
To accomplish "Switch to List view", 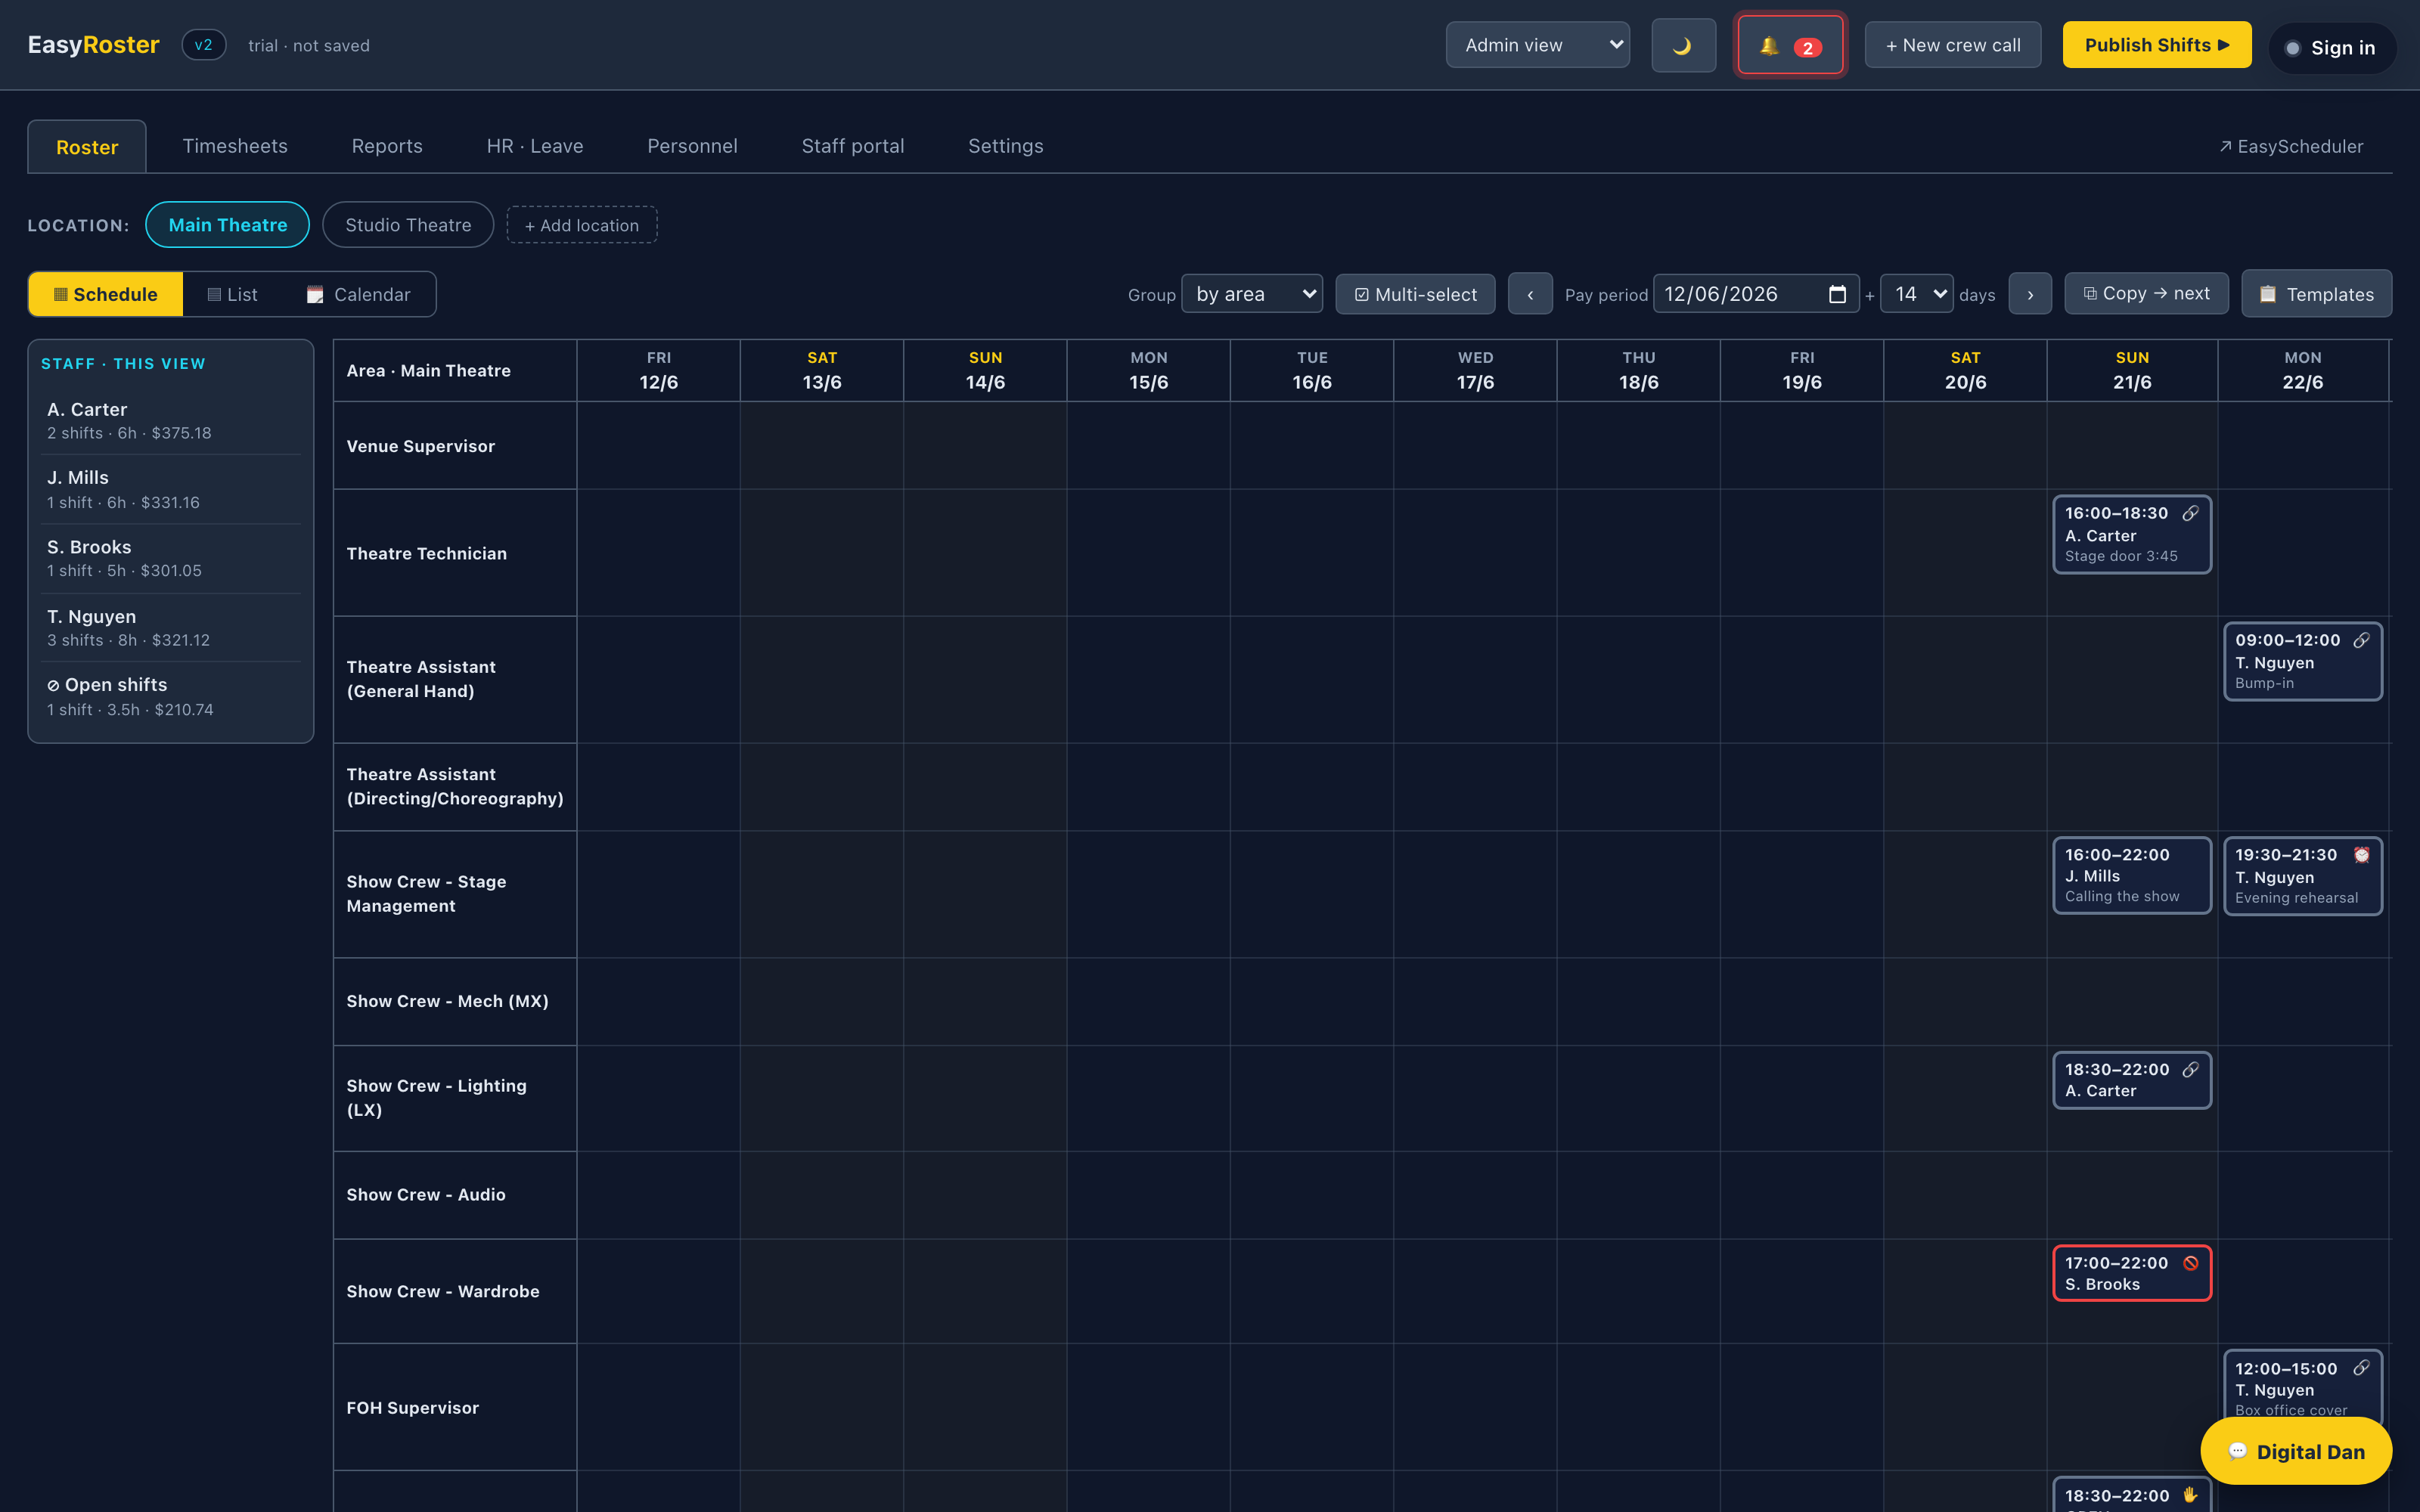I will [232, 294].
